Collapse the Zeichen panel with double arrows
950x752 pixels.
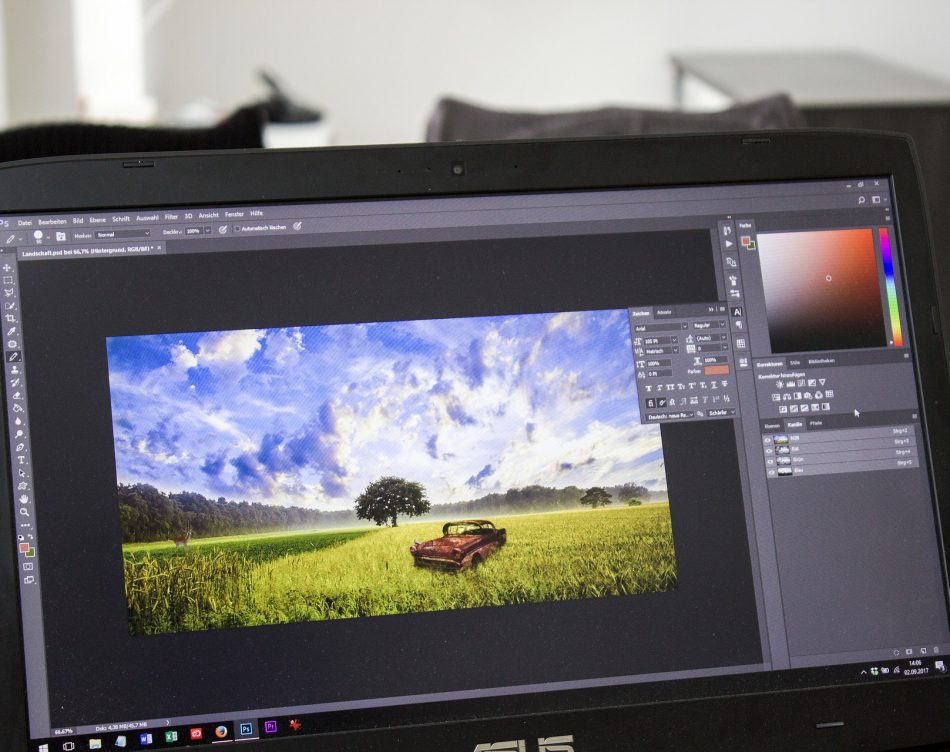coord(711,310)
